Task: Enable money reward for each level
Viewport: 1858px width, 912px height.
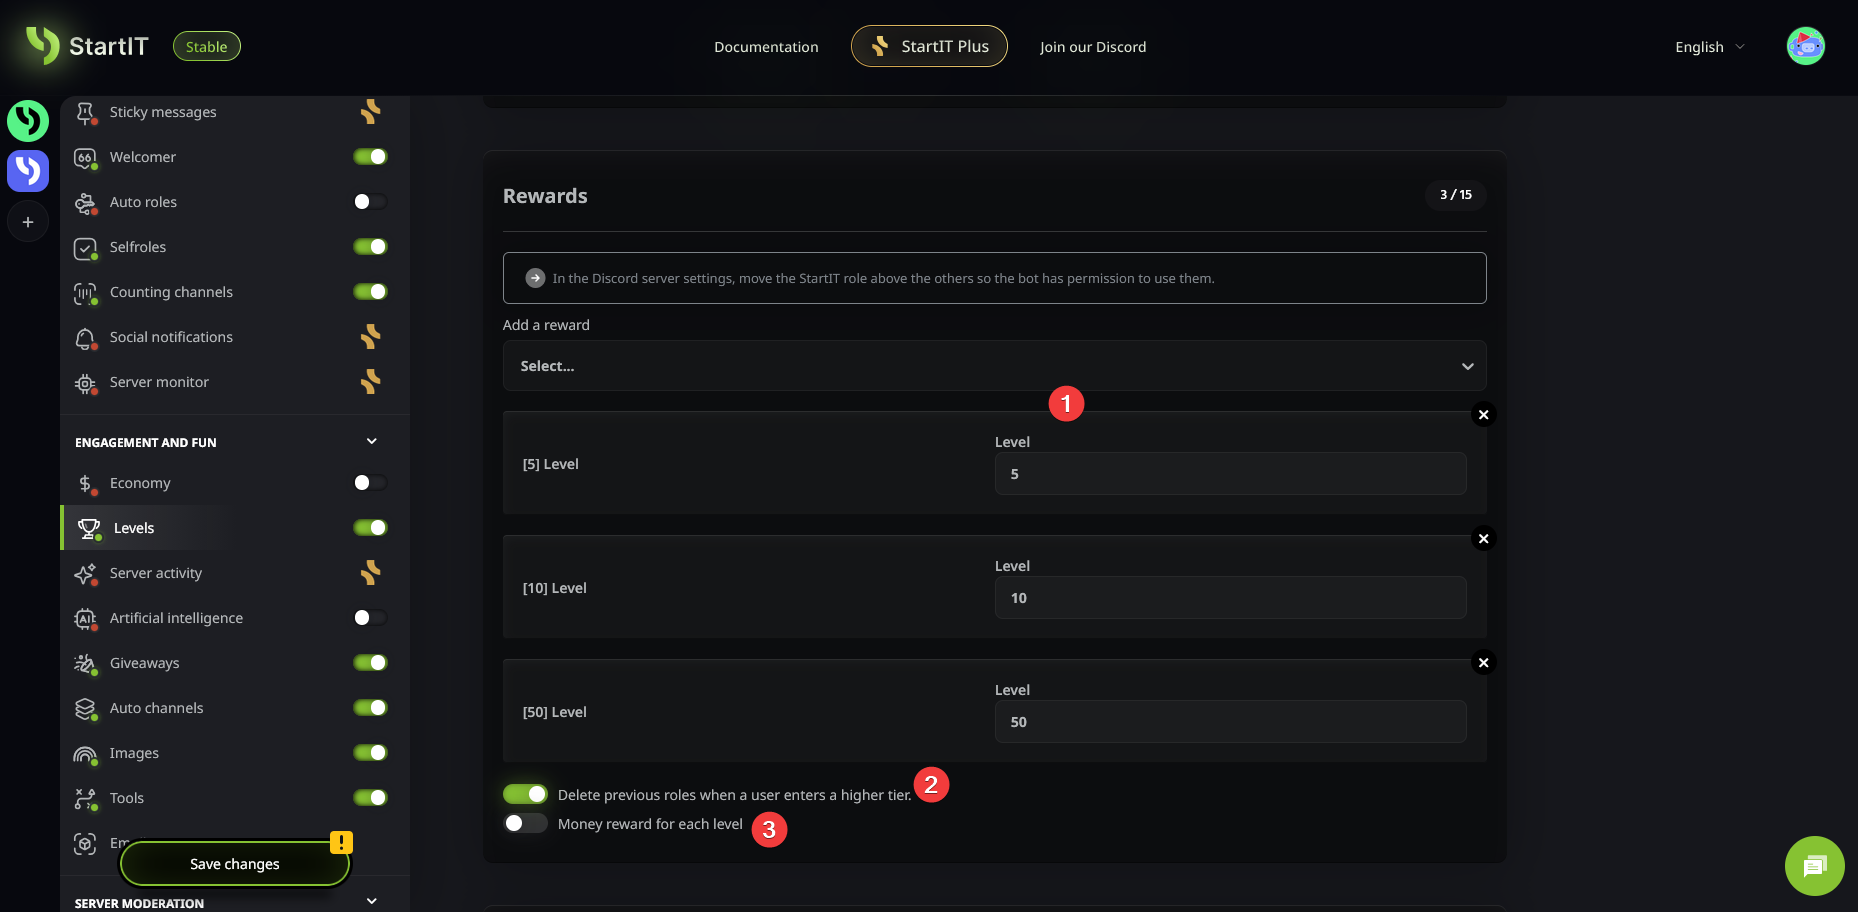Action: click(525, 823)
